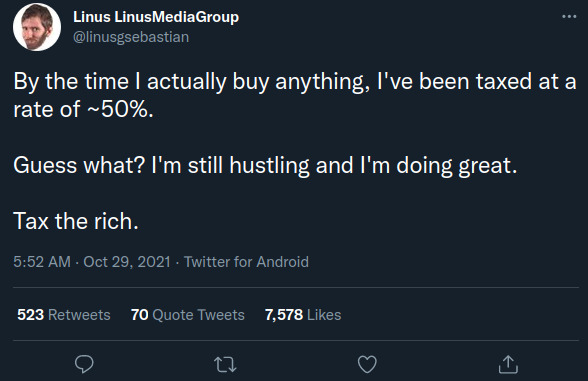Viewport: 588px width, 381px height.
Task: Show who gave the 7,578 Likes
Action: pyautogui.click(x=303, y=315)
